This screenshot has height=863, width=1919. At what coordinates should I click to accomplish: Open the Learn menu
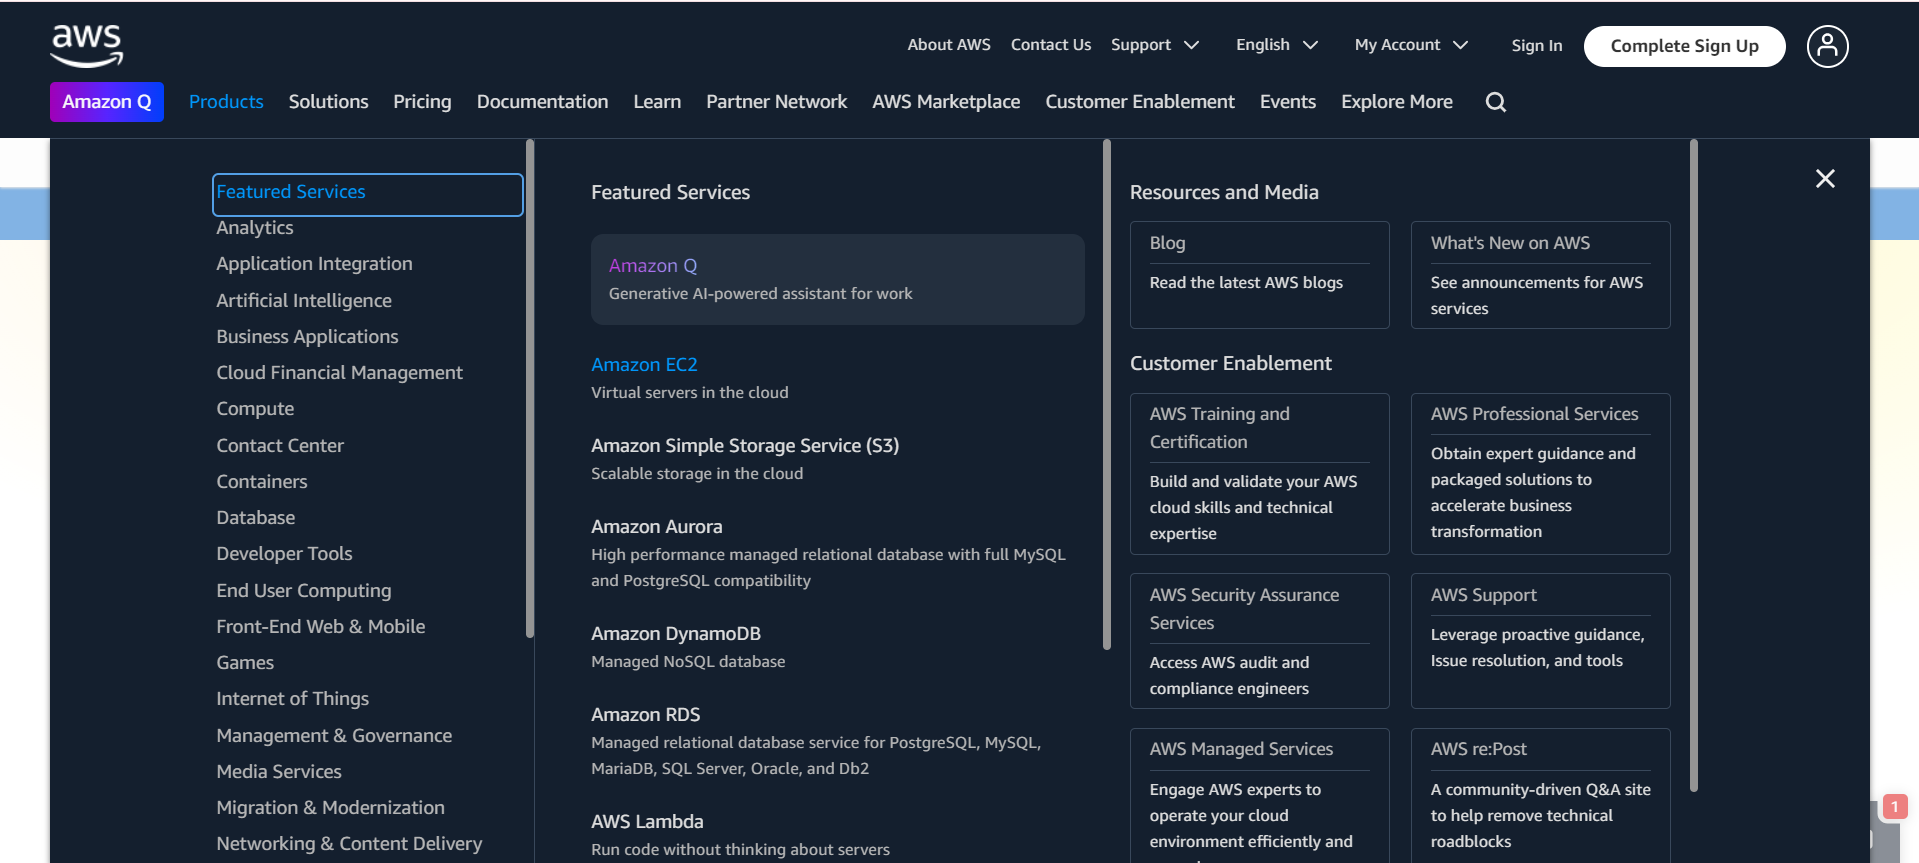click(x=657, y=102)
